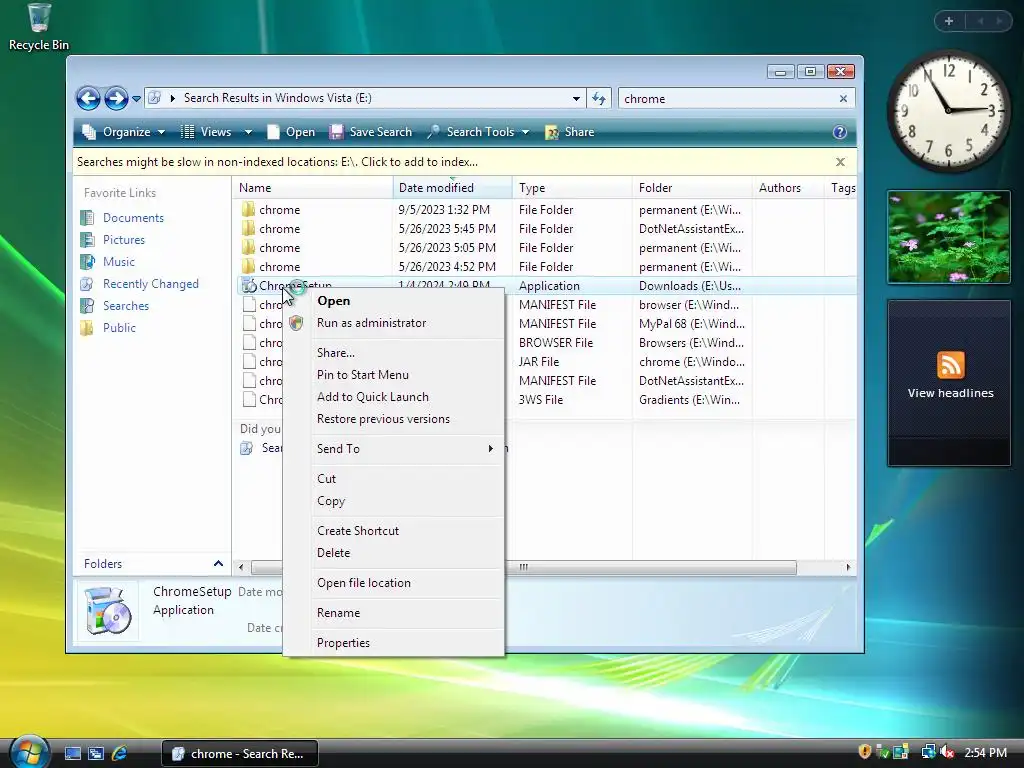Choose Open from the context menu
This screenshot has width=1024, height=768.
pyautogui.click(x=394, y=301)
